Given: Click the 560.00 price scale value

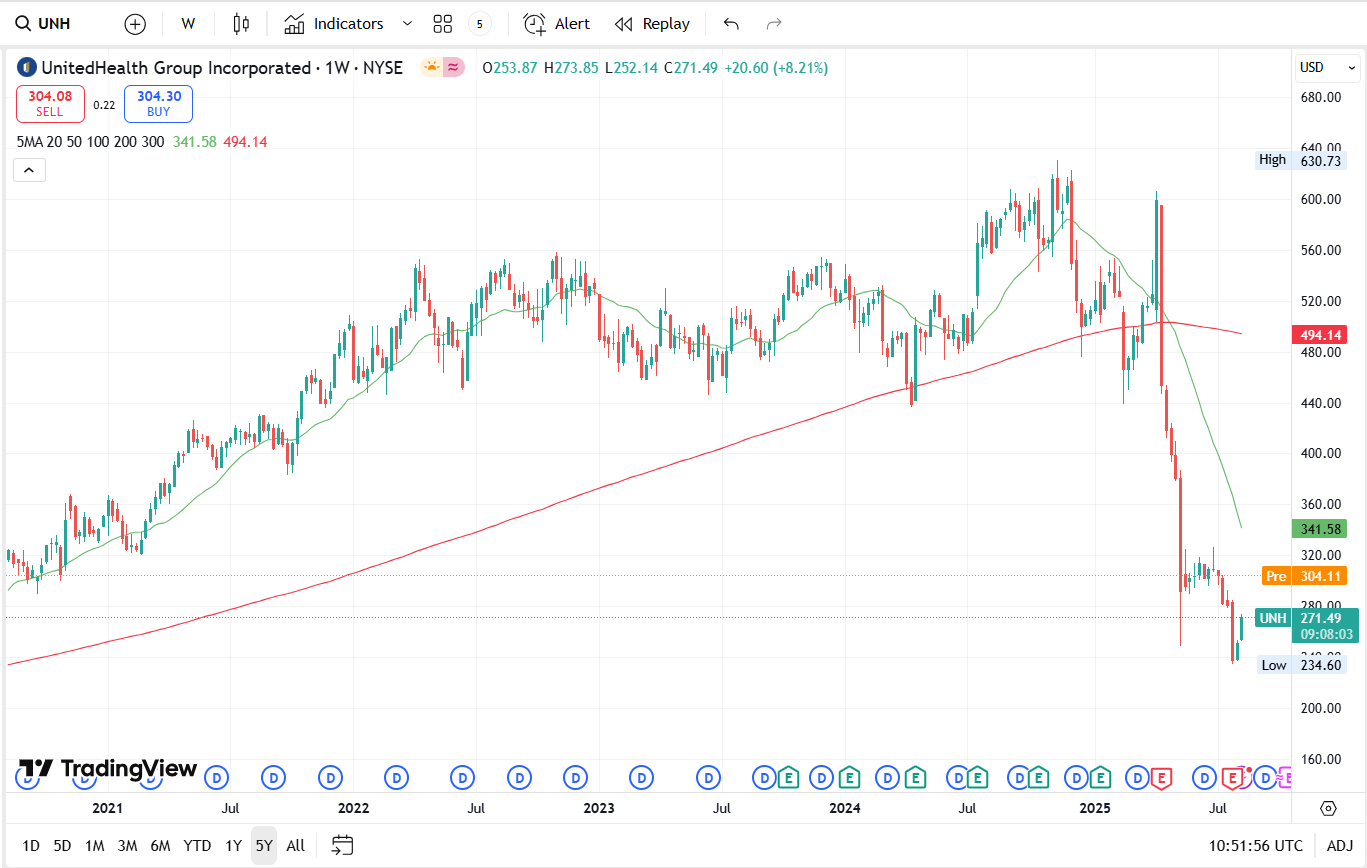Looking at the screenshot, I should pos(1320,250).
